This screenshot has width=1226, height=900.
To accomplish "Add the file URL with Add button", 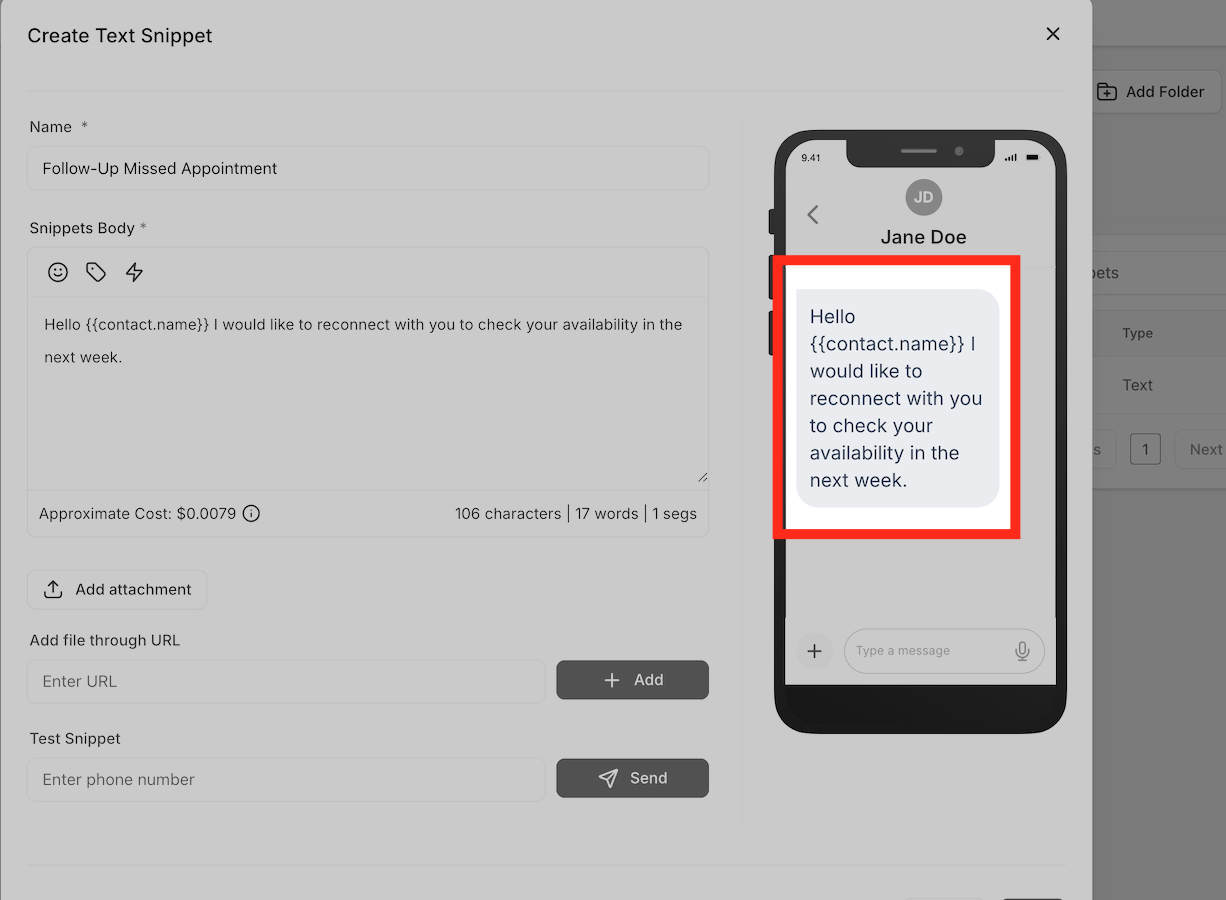I will (x=633, y=680).
